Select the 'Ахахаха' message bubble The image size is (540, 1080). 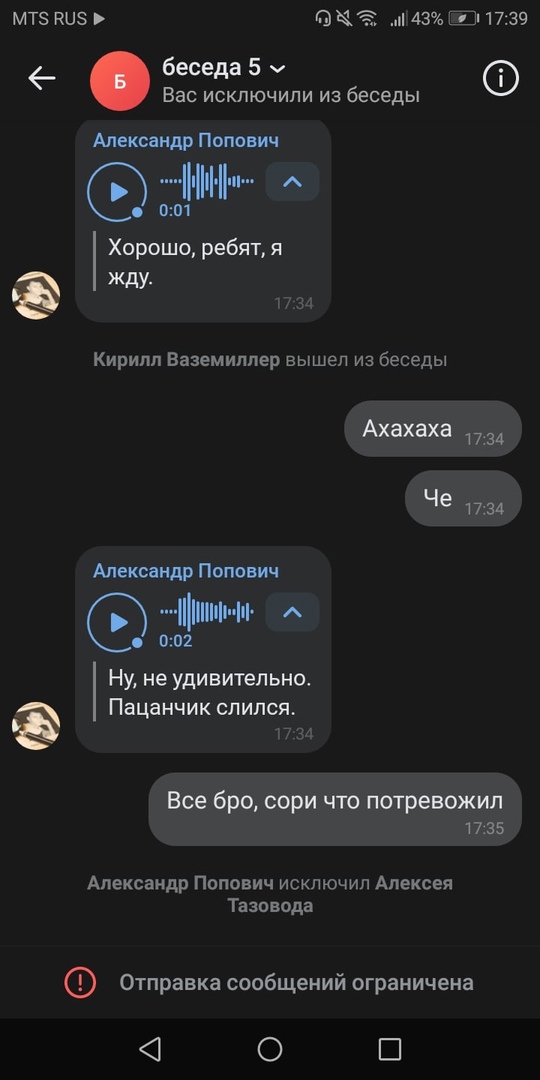tap(433, 428)
